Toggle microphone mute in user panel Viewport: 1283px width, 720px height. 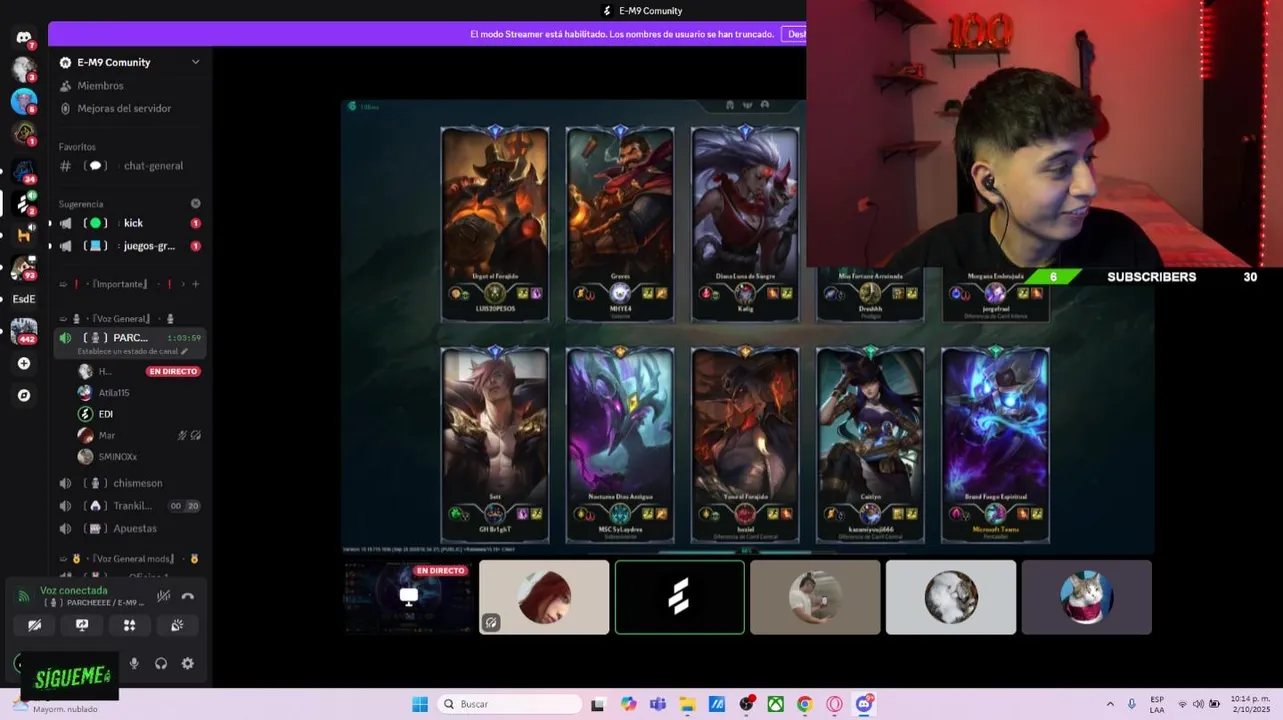coord(134,663)
